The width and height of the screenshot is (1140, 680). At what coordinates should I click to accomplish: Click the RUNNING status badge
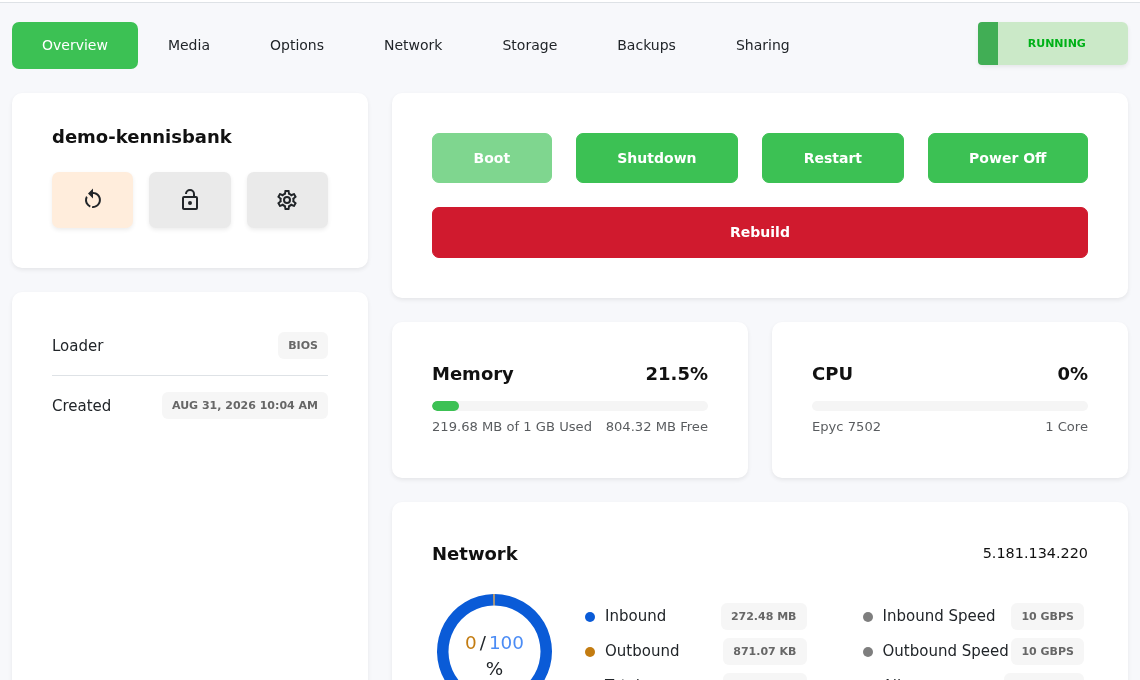1053,44
